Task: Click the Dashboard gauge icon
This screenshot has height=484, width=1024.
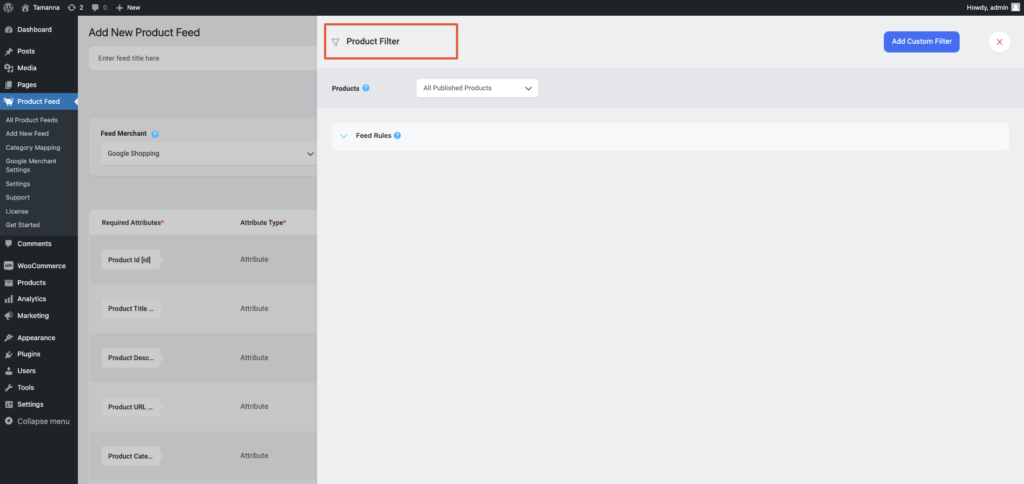Action: click(x=8, y=29)
